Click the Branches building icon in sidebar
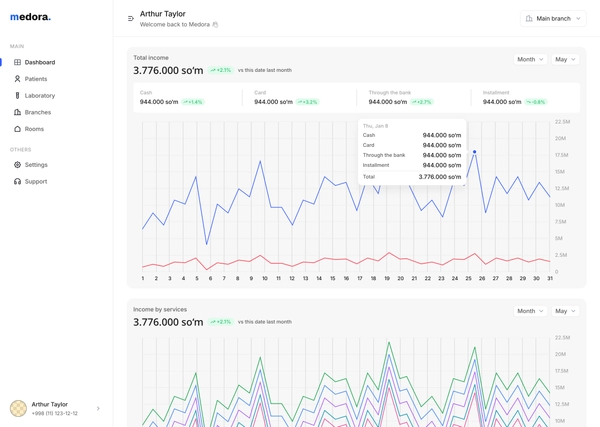The image size is (600, 427). (17, 112)
